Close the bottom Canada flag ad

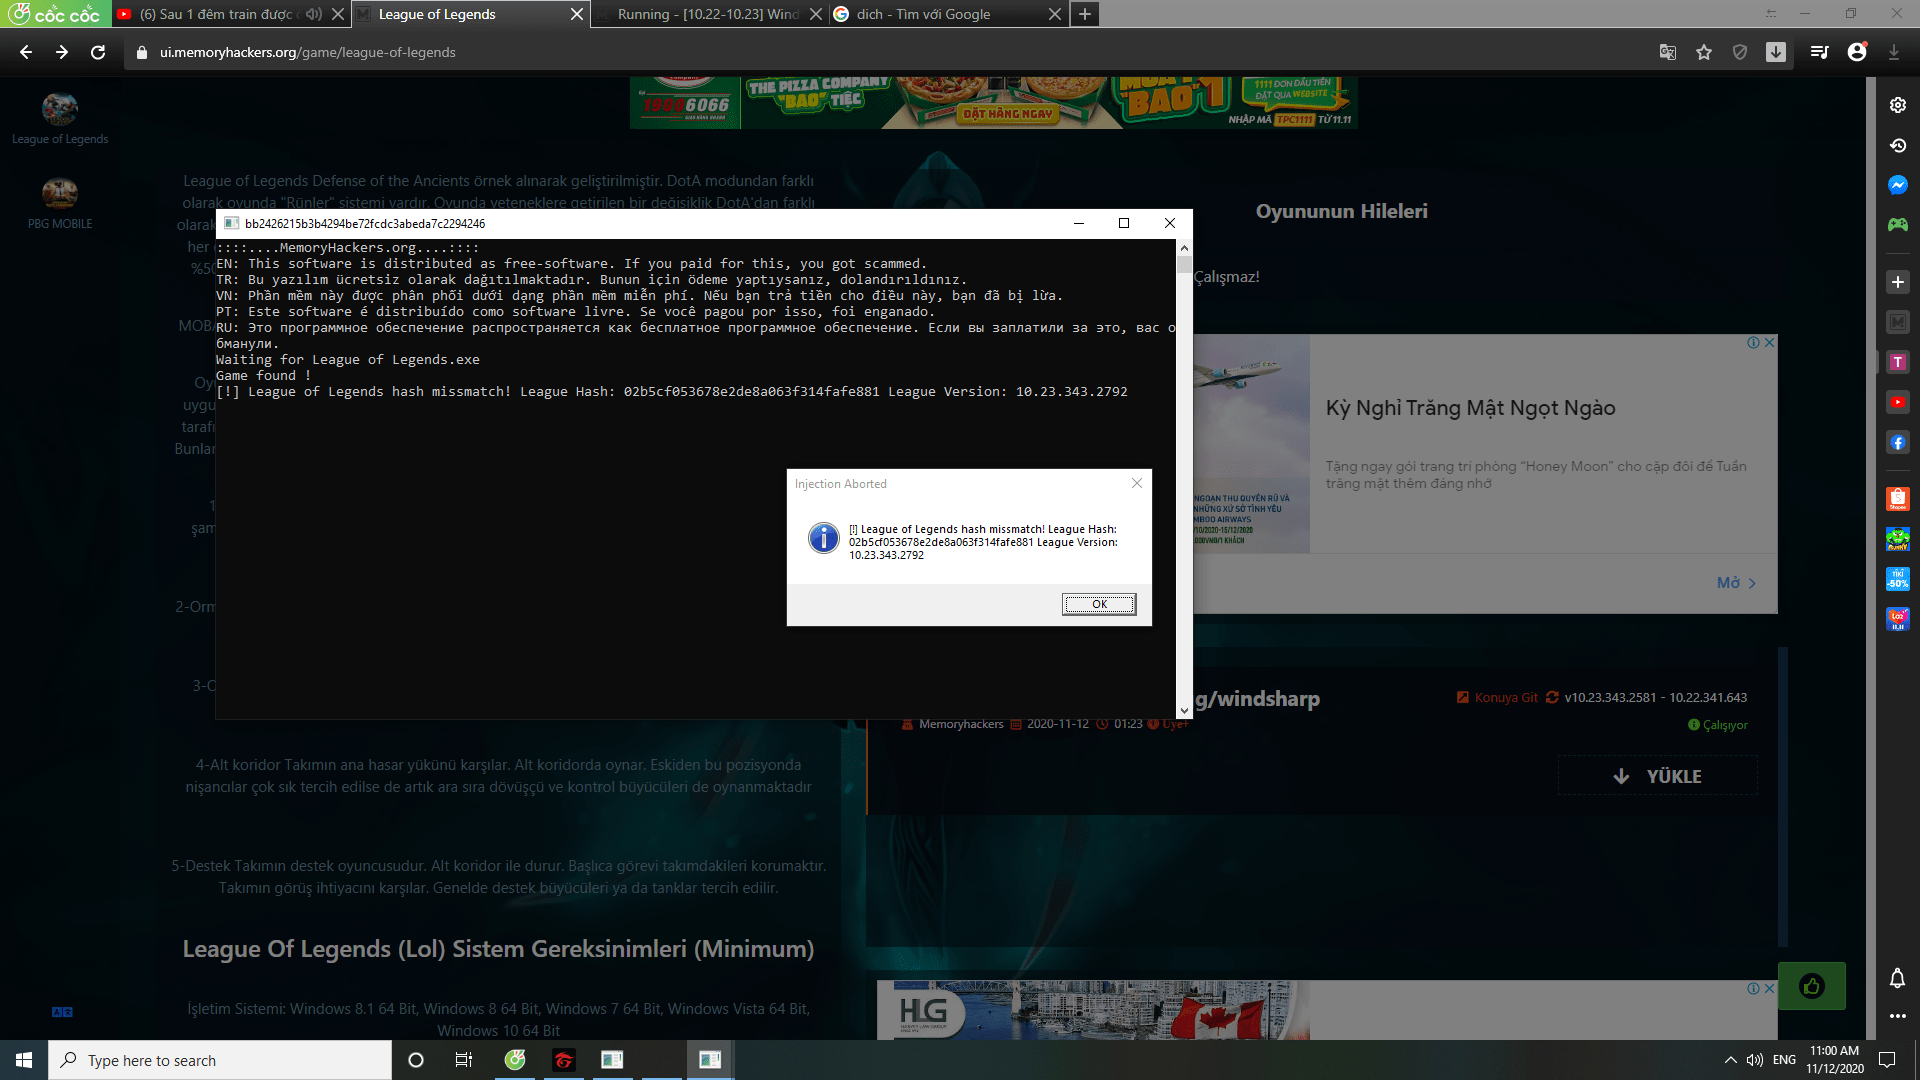[1769, 988]
